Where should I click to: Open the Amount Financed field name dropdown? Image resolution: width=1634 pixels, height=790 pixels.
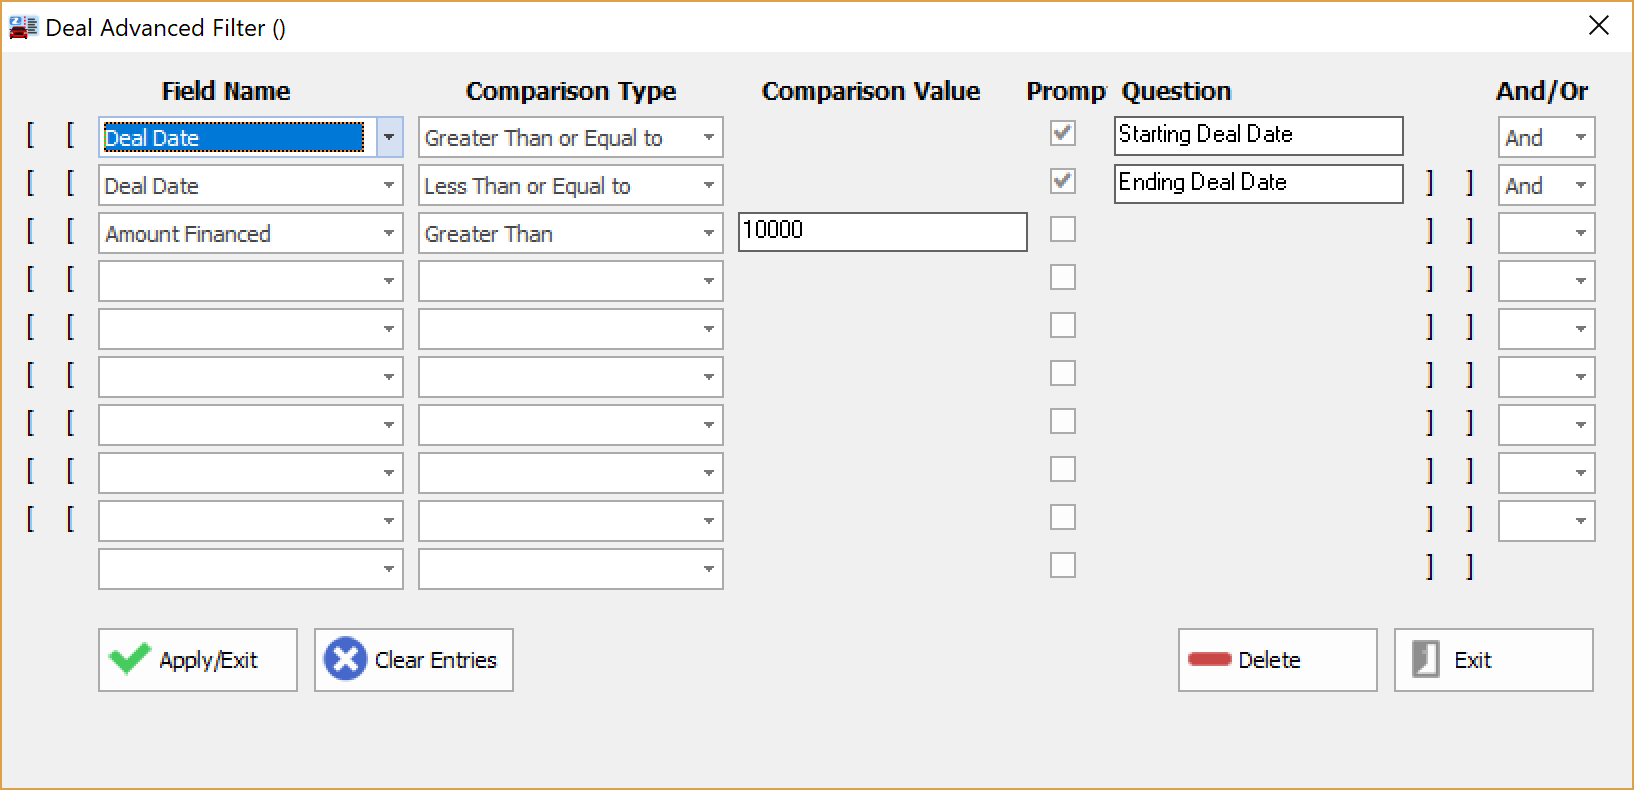click(x=388, y=234)
